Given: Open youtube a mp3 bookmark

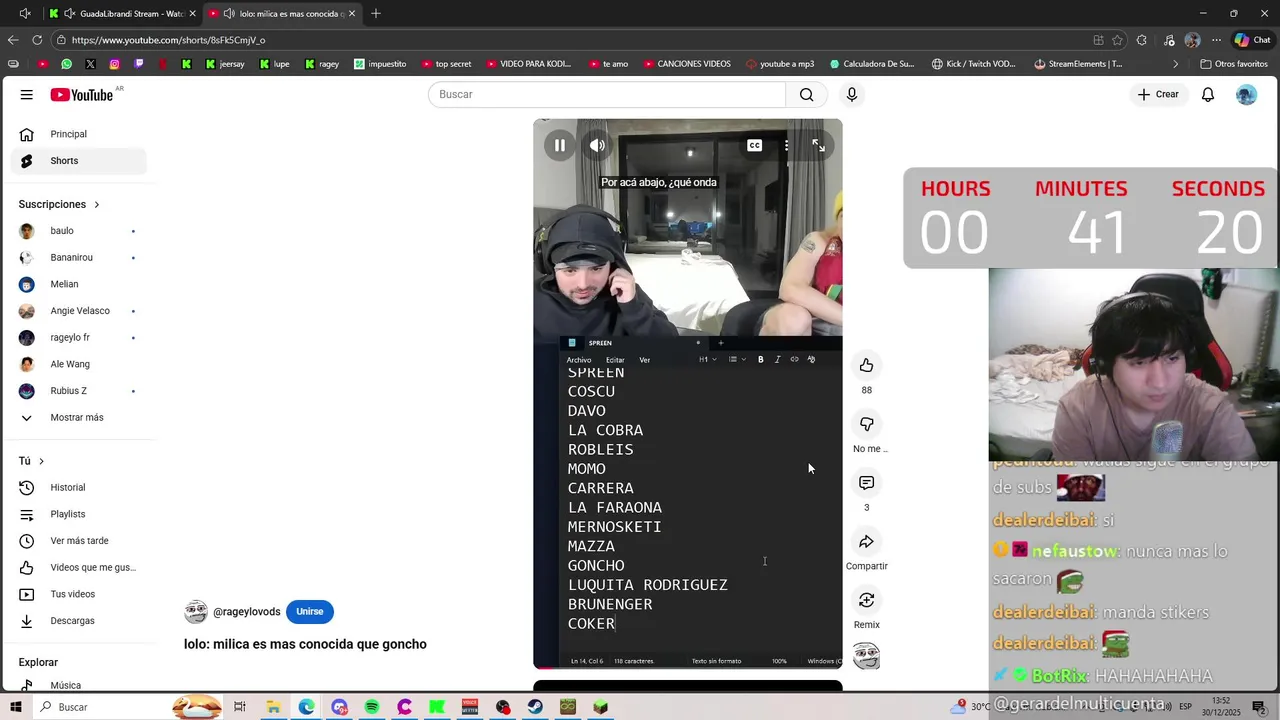Looking at the screenshot, I should tap(780, 64).
